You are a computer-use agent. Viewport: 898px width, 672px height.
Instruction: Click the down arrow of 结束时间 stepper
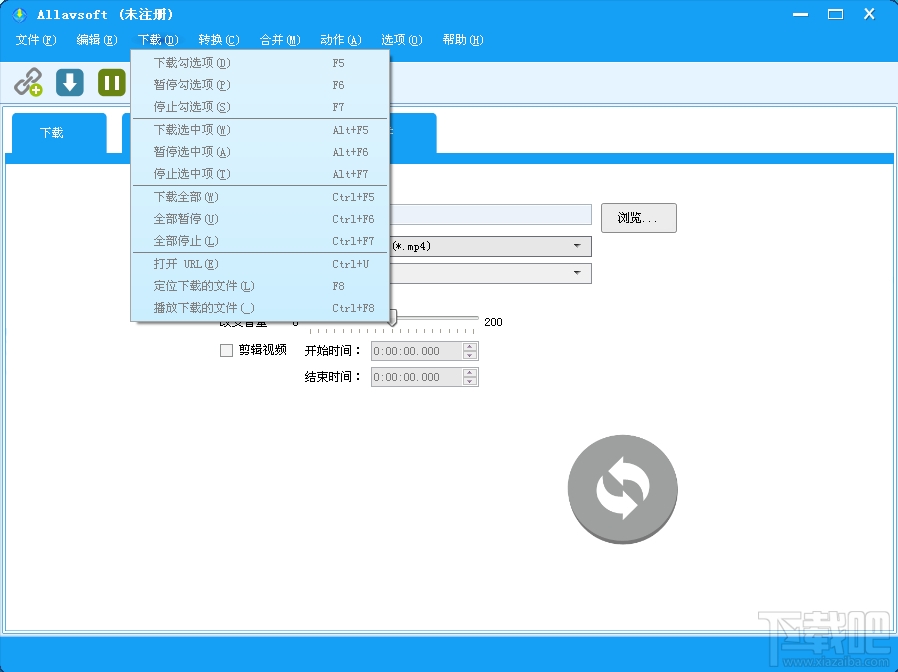[x=468, y=381]
